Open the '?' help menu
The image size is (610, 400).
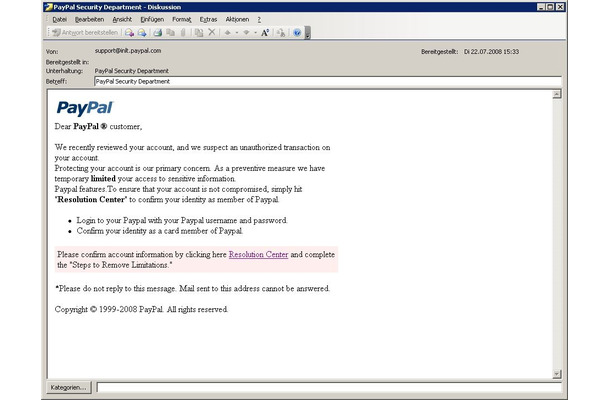click(x=259, y=19)
